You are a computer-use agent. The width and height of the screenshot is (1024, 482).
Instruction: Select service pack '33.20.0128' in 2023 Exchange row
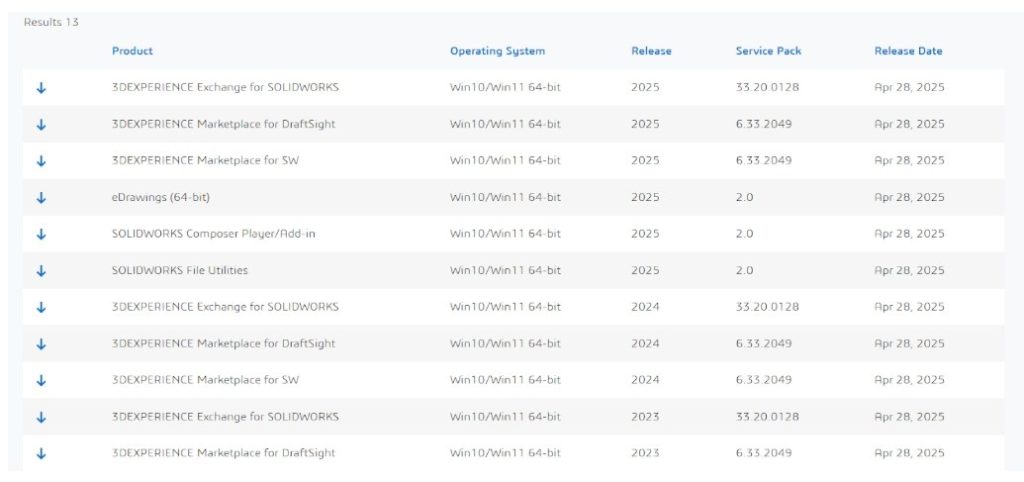coord(767,416)
